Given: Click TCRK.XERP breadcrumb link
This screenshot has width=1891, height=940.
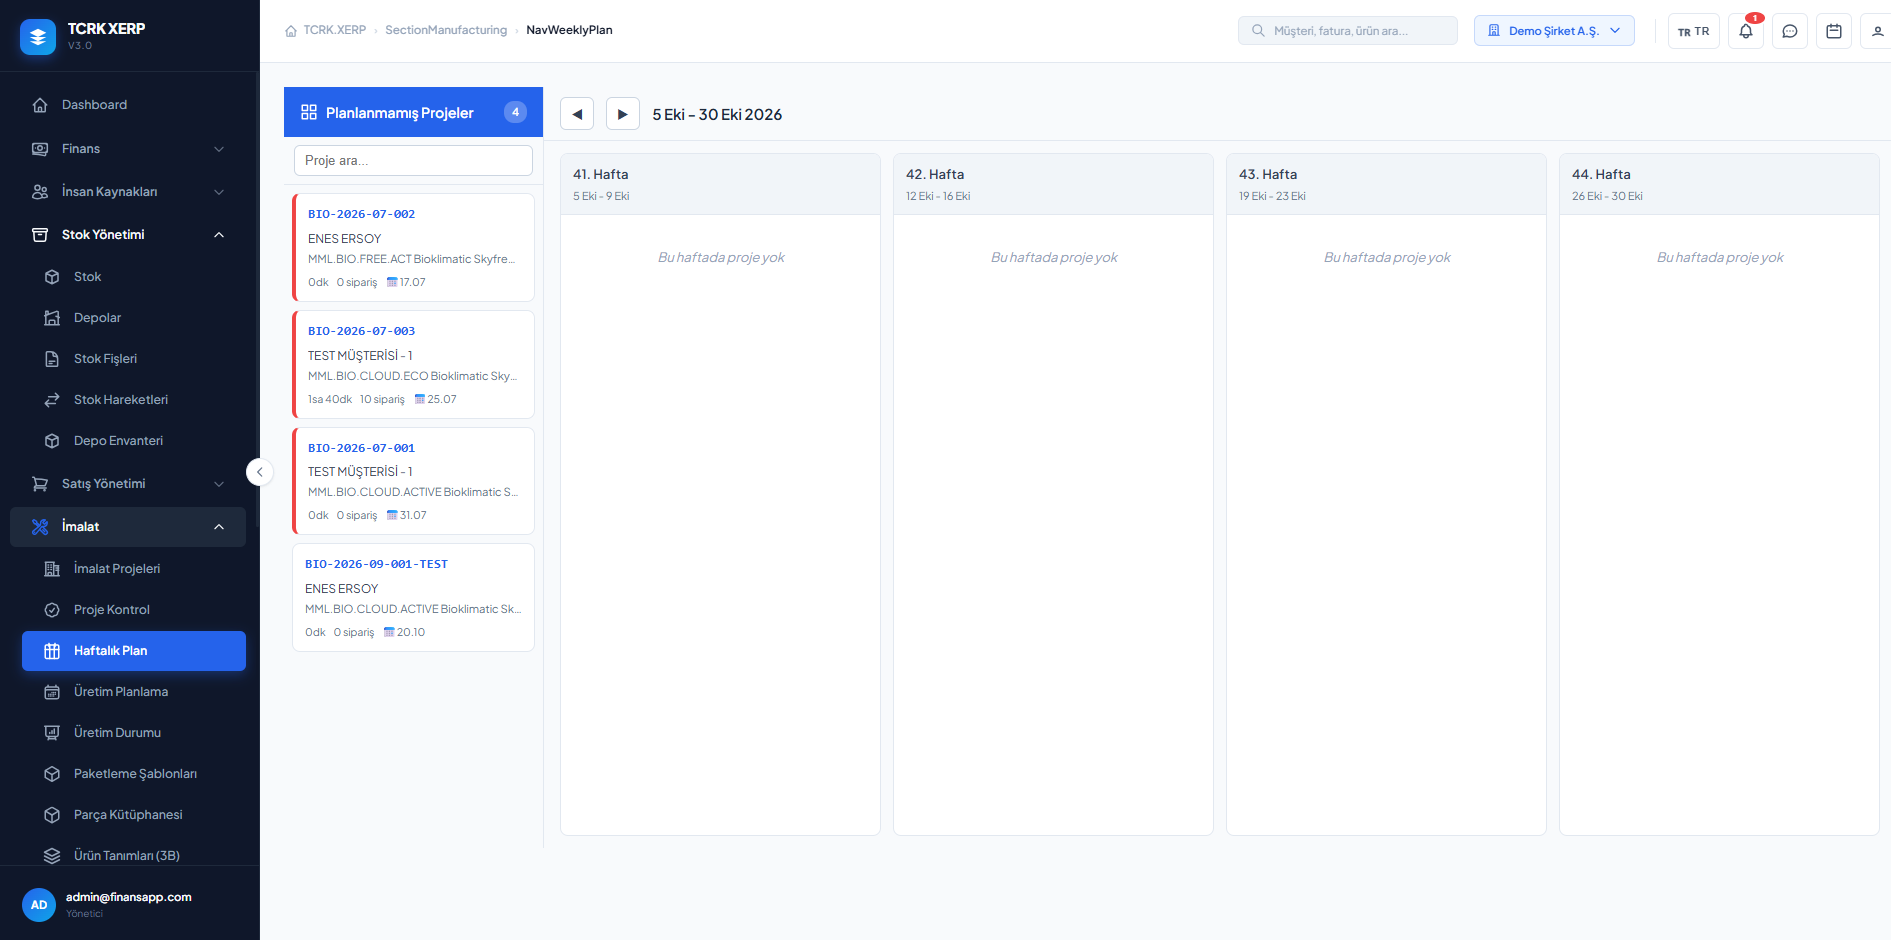Looking at the screenshot, I should pyautogui.click(x=335, y=30).
